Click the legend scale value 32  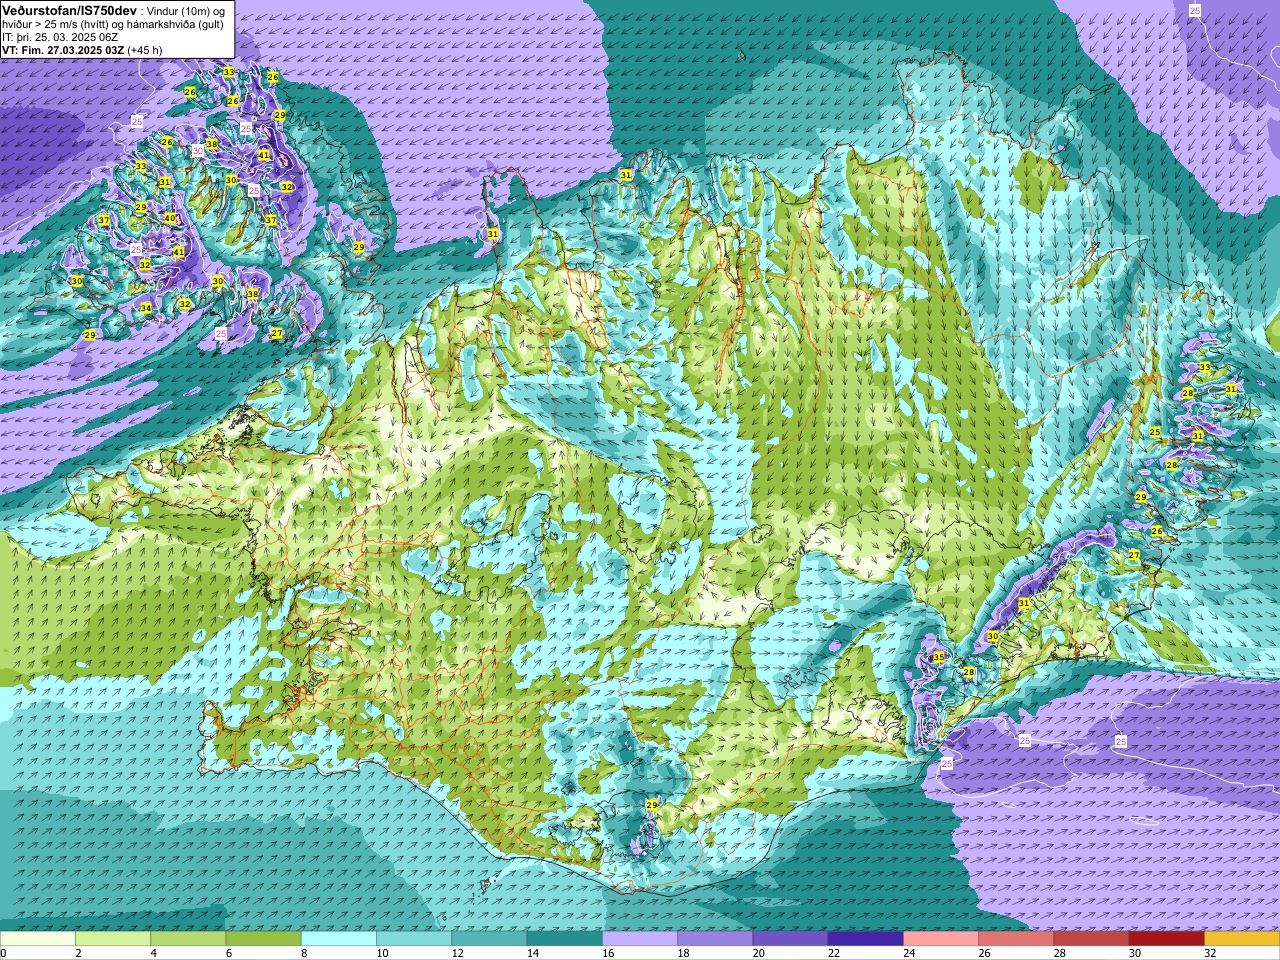tap(1211, 953)
